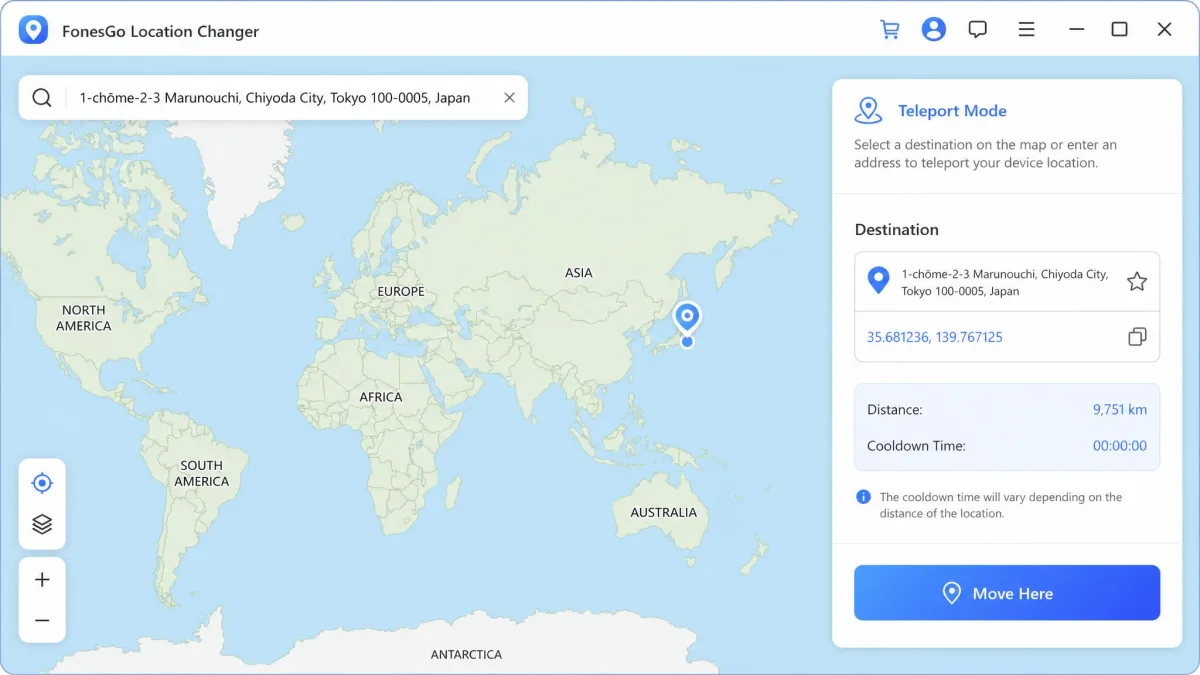
Task: Click the ASIA map label
Action: click(x=579, y=272)
